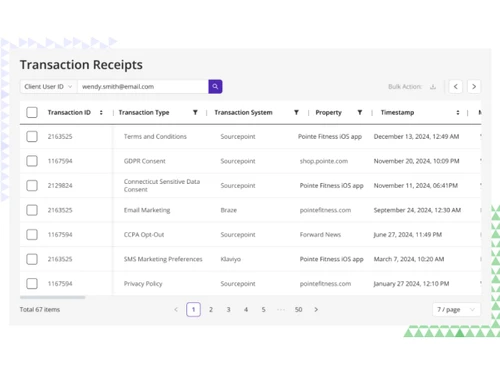Click pagination next page chevron
500x375 pixels.
(316, 310)
